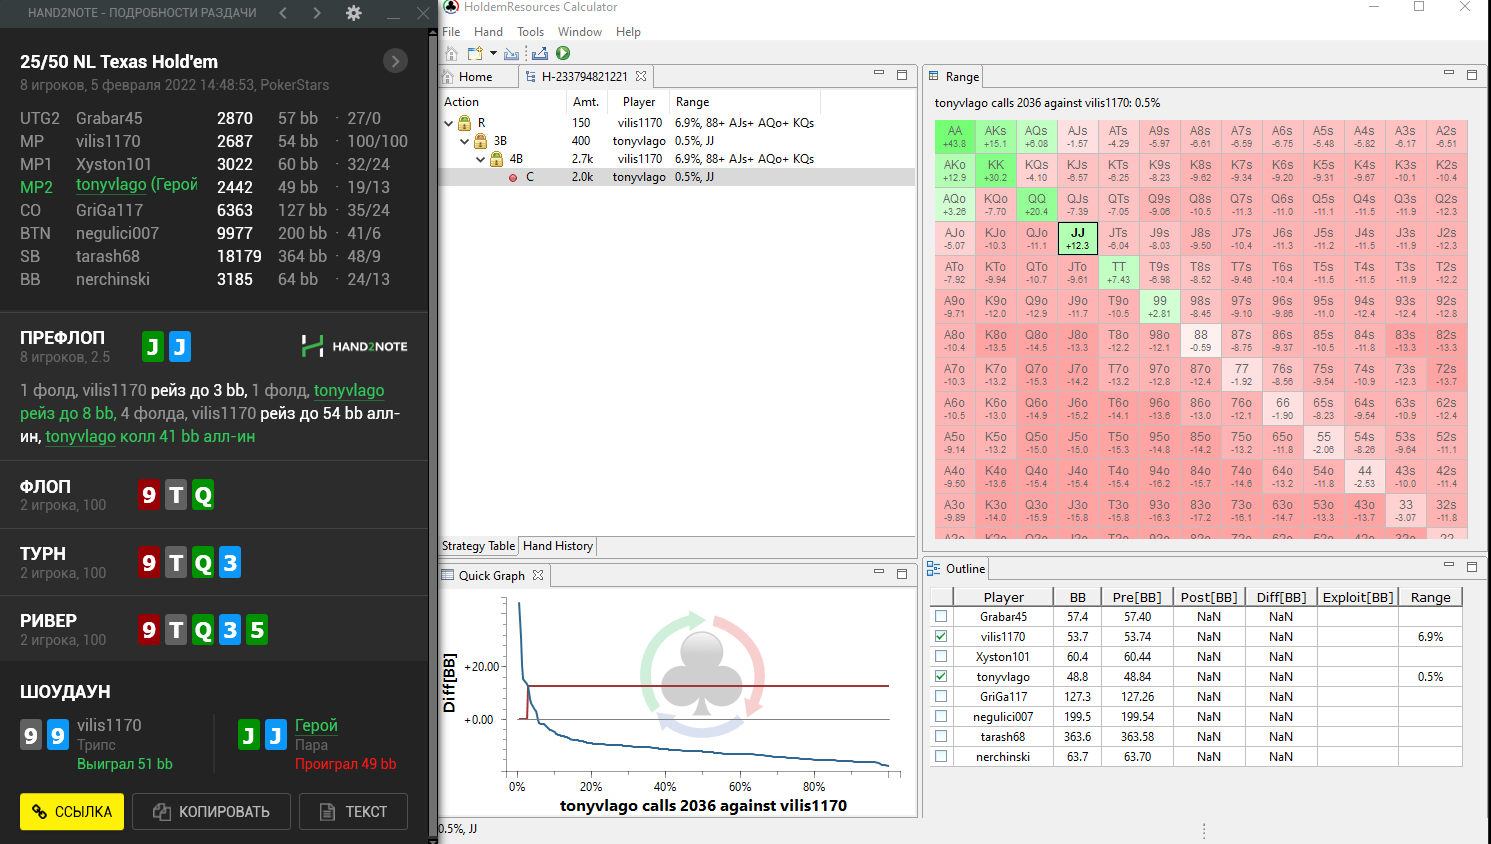
Task: Maximize the hand tree panel
Action: coord(901,74)
